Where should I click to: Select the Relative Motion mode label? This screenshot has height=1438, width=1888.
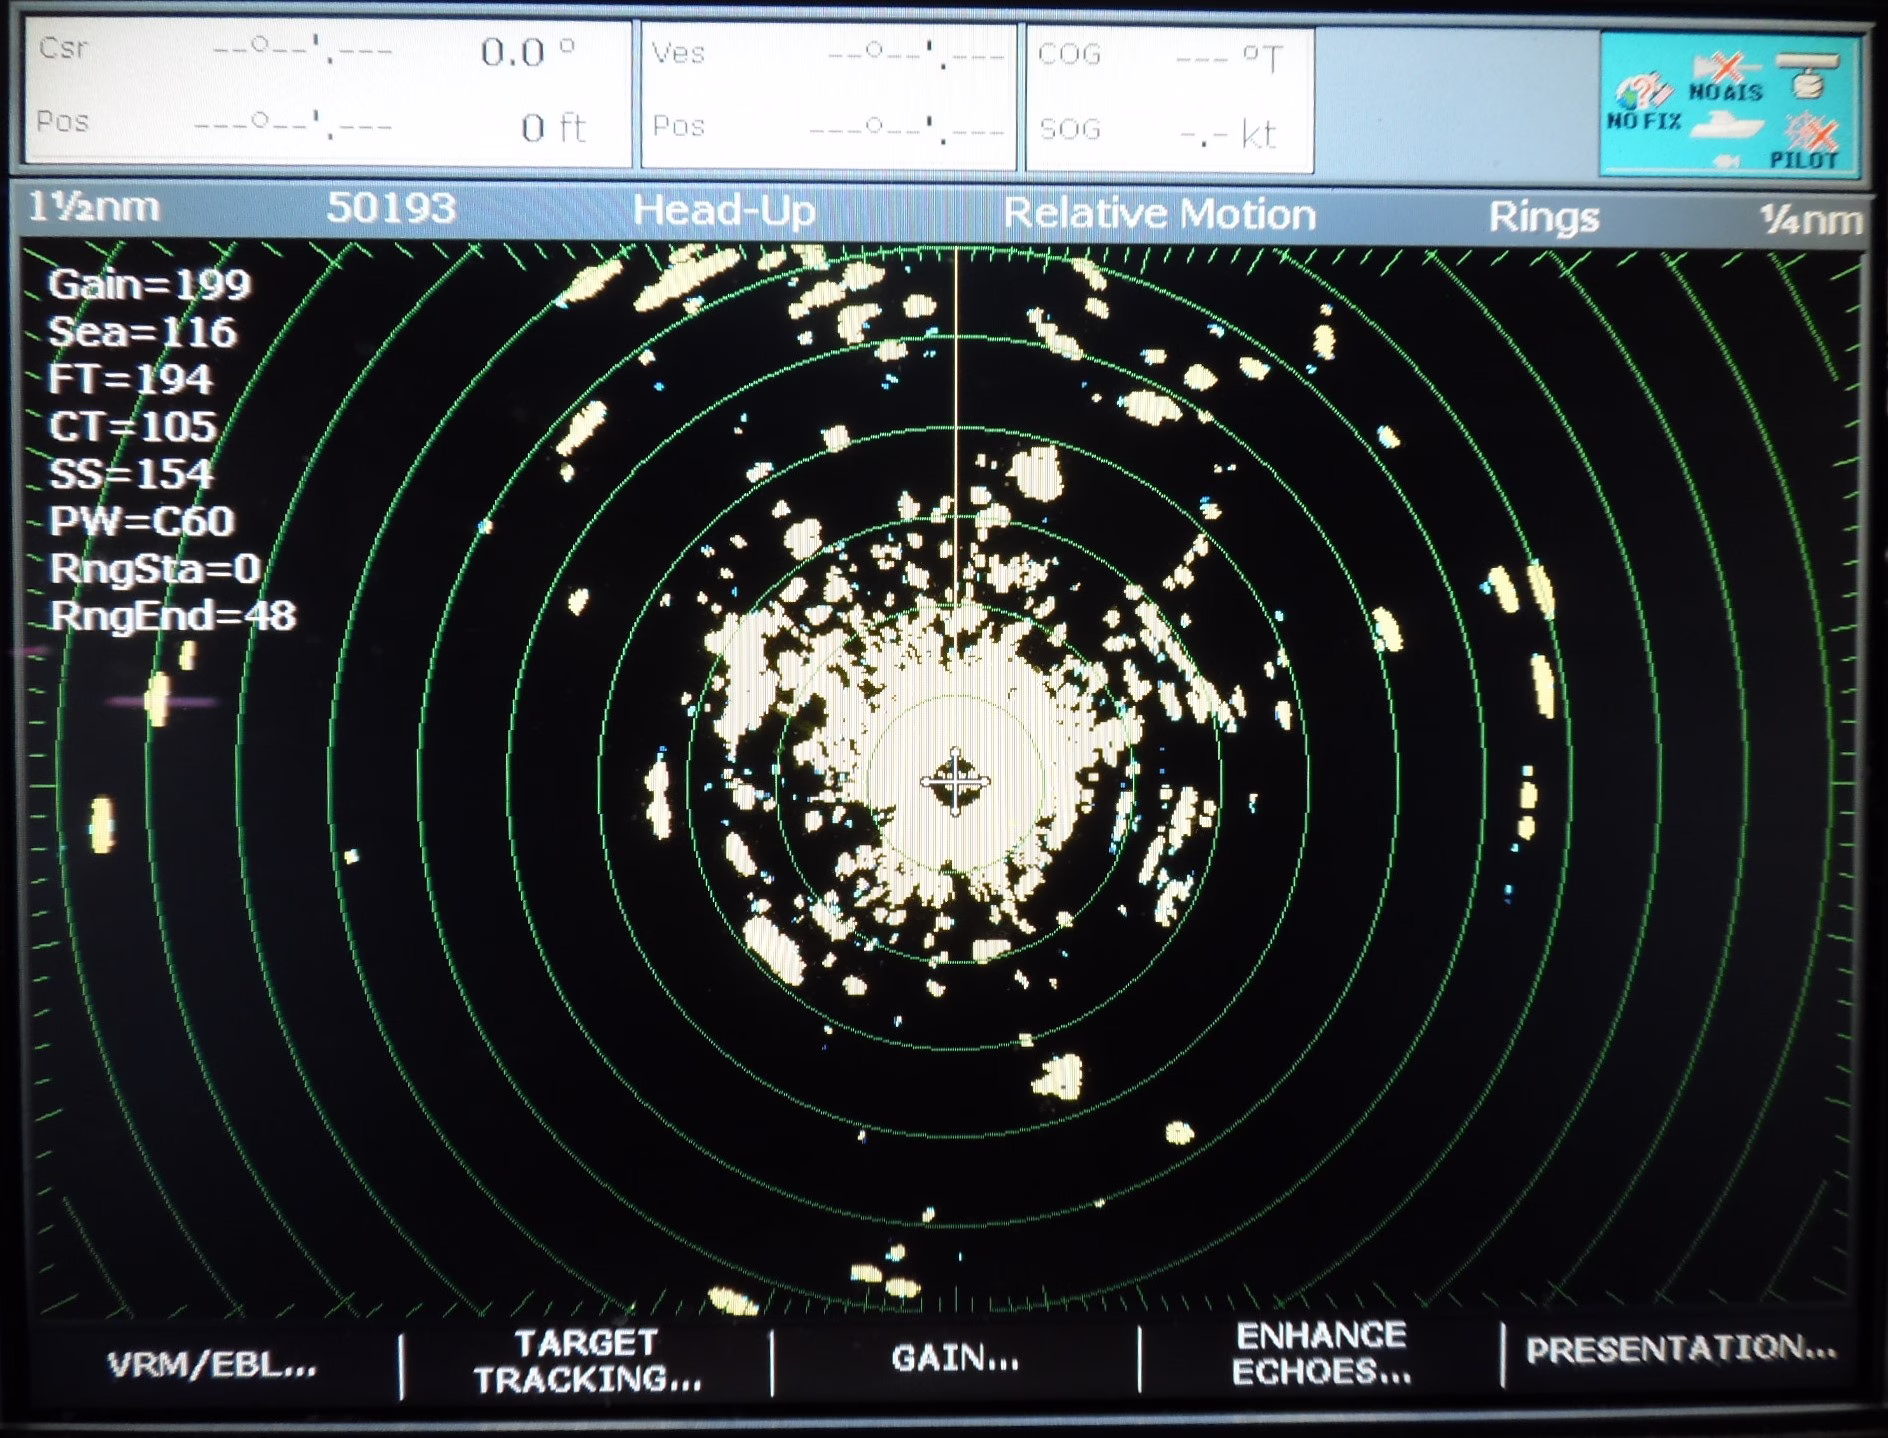[x=1159, y=214]
